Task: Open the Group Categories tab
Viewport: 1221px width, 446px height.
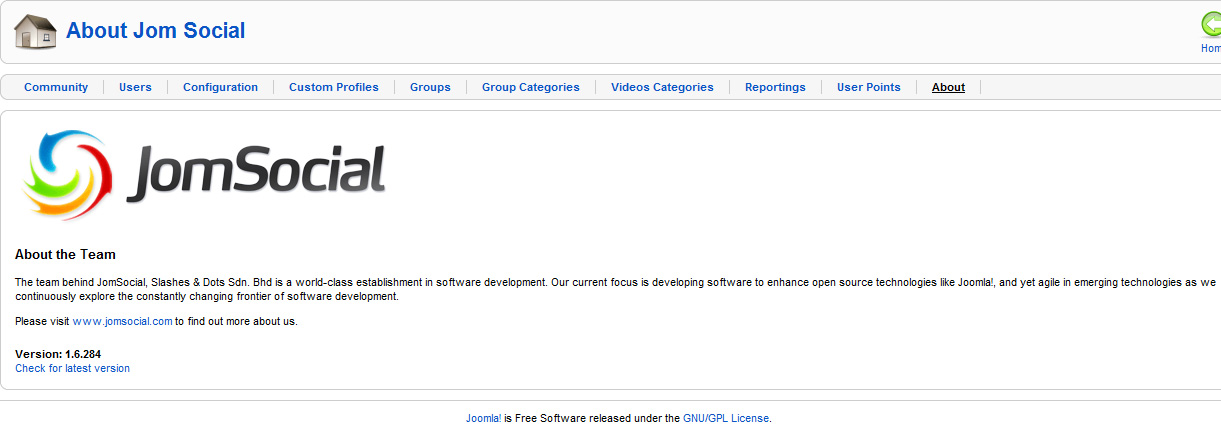Action: [x=531, y=87]
